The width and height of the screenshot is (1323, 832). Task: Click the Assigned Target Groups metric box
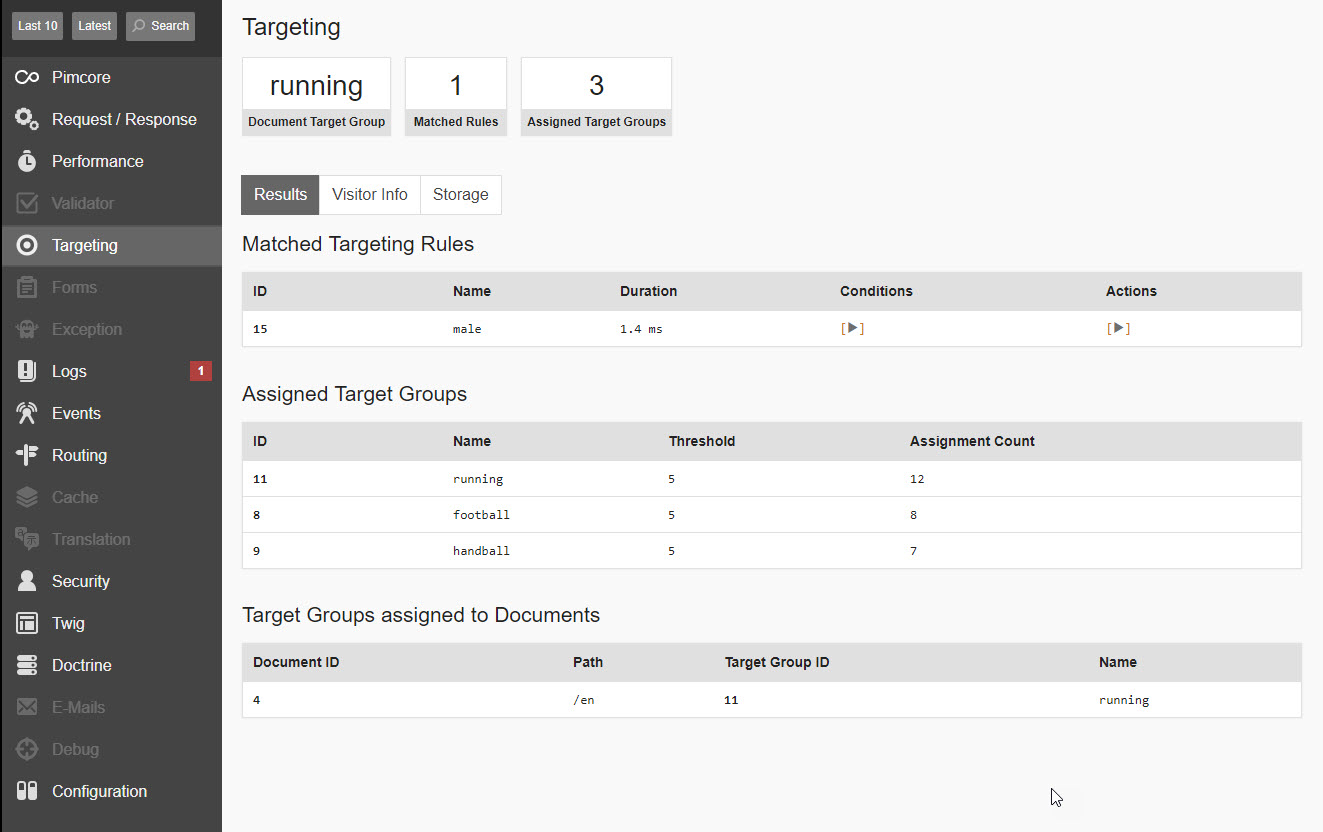pos(596,96)
